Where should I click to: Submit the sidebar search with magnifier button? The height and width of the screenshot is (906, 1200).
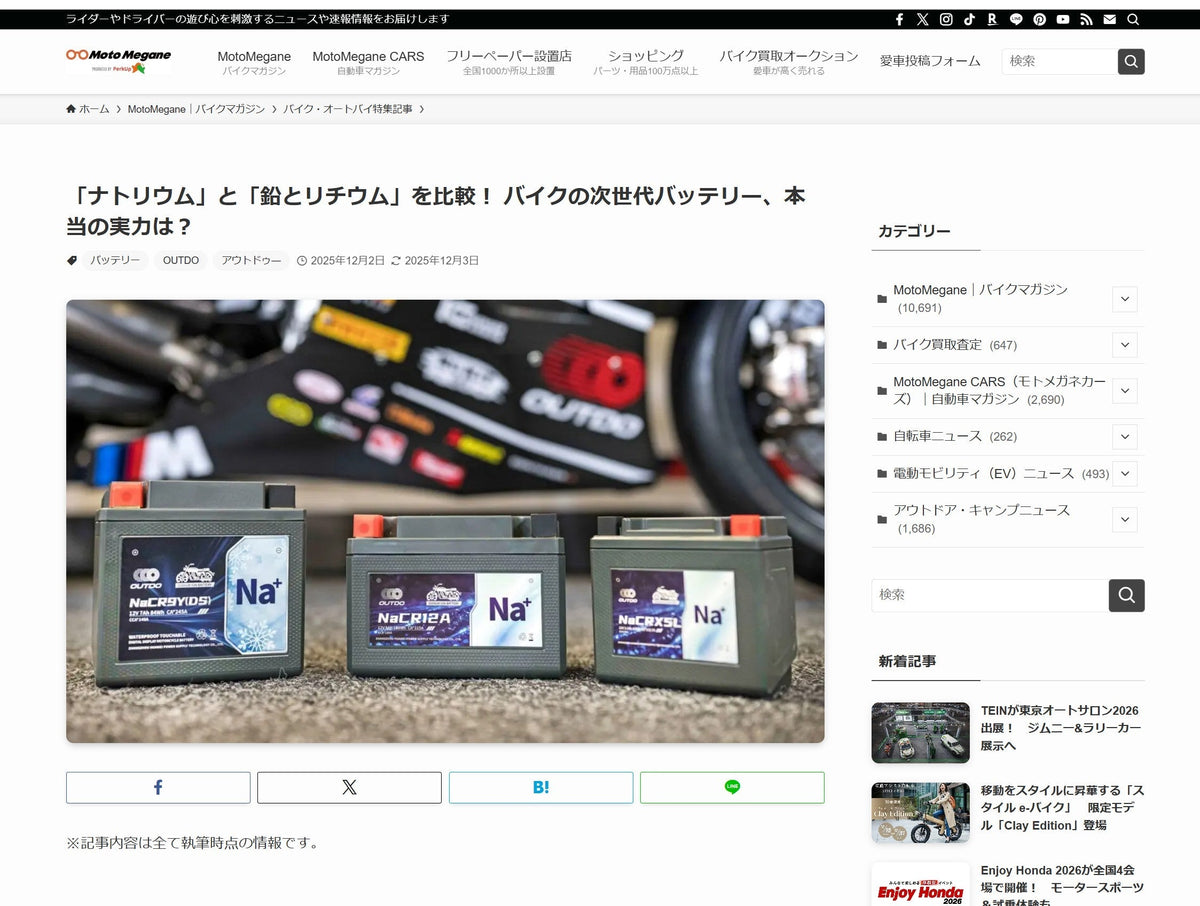click(1126, 595)
